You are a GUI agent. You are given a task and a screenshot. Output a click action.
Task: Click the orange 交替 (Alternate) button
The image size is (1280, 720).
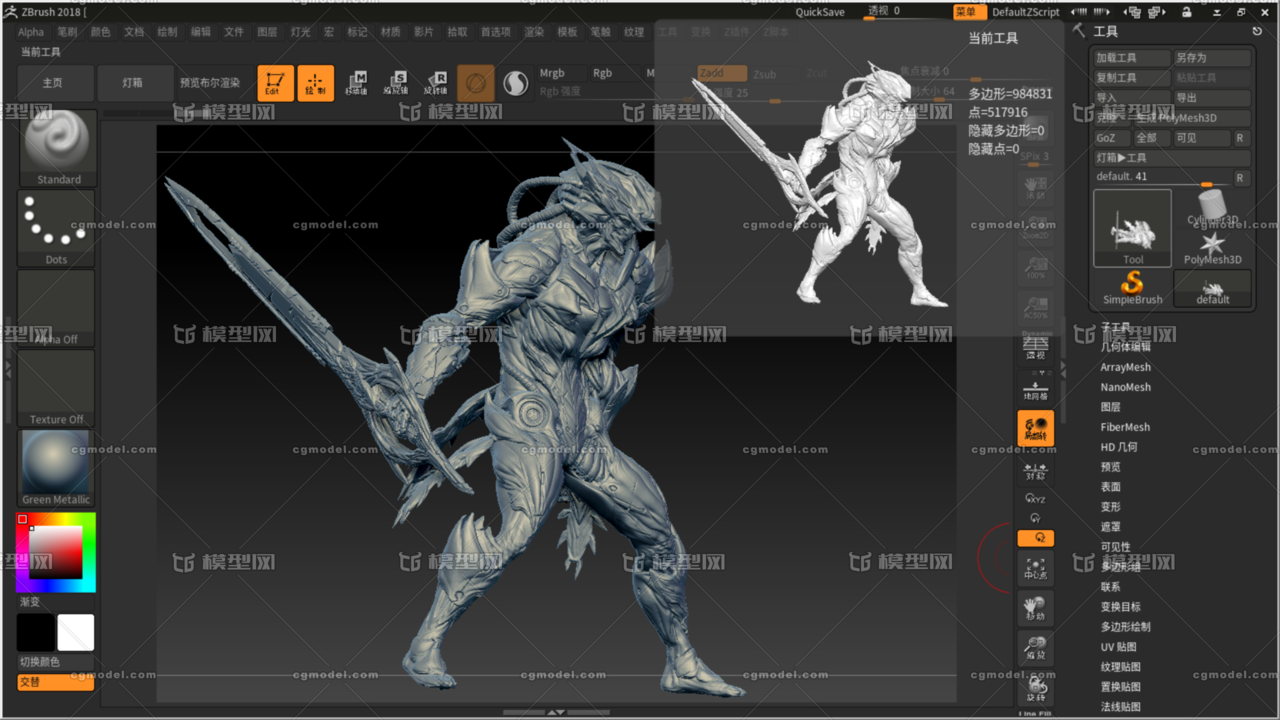tap(55, 682)
